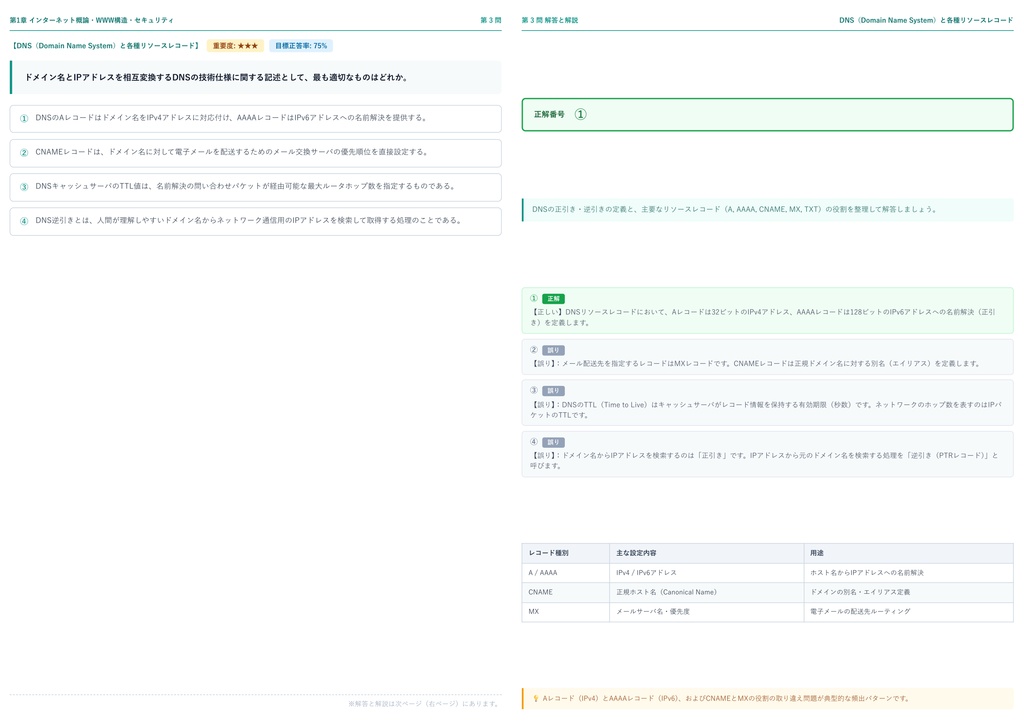Click the 目標正答率: 75% badge
Viewport: 1024px width, 724px height.
click(301, 46)
